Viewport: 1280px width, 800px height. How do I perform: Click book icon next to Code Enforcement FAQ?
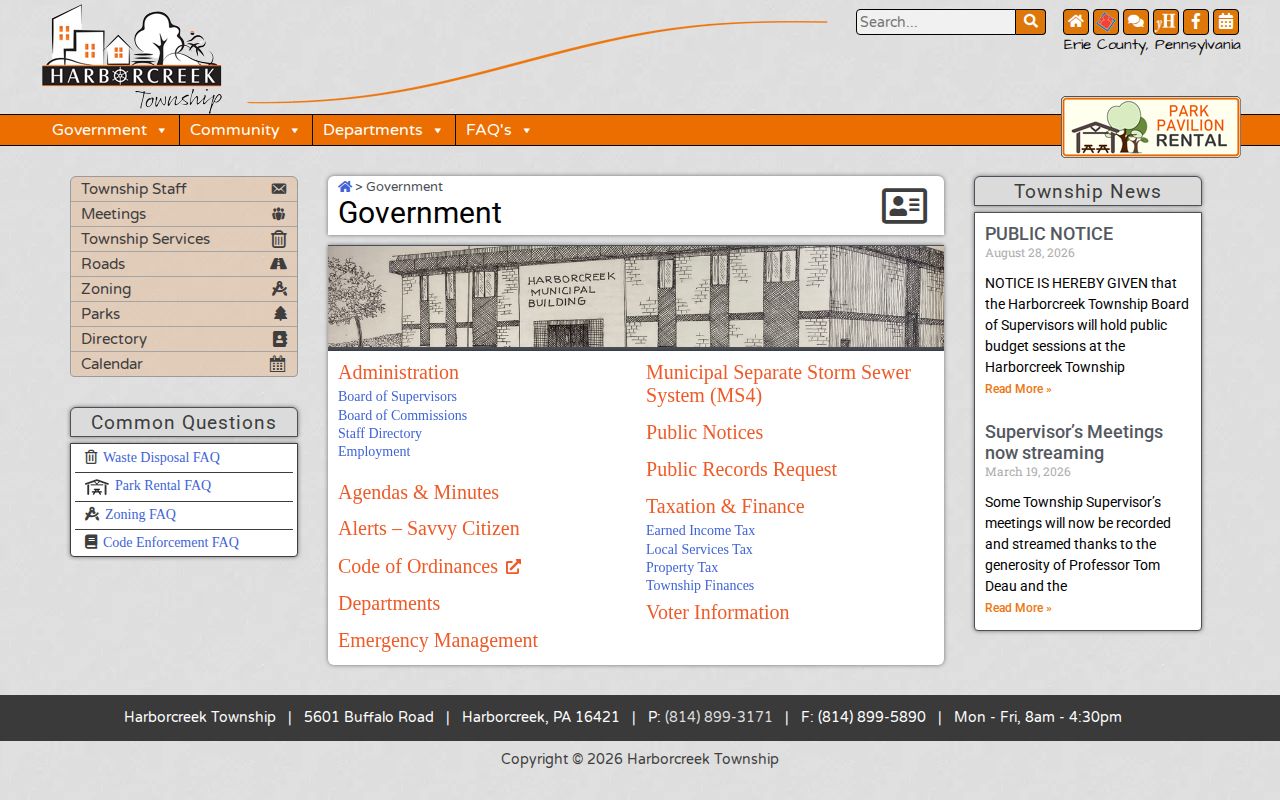(91, 542)
